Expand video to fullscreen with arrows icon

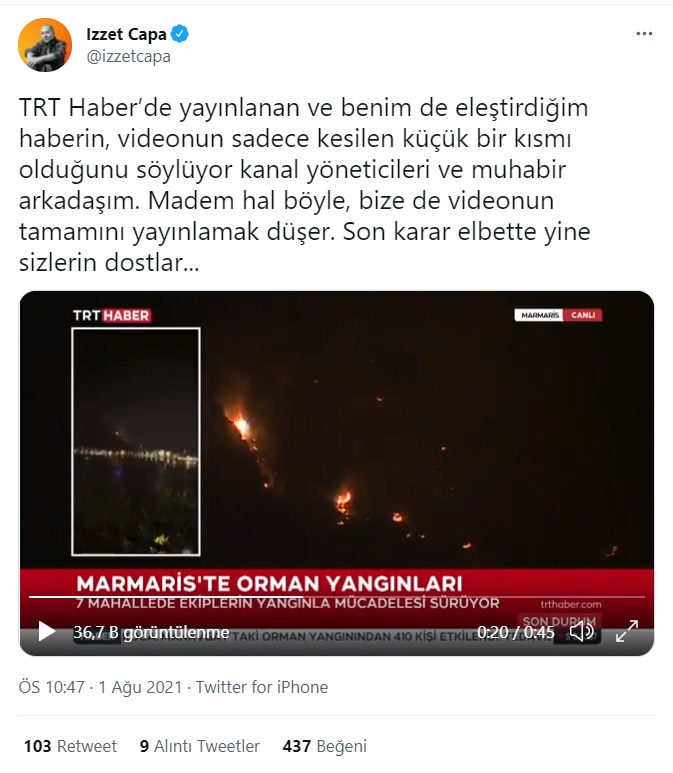click(627, 632)
